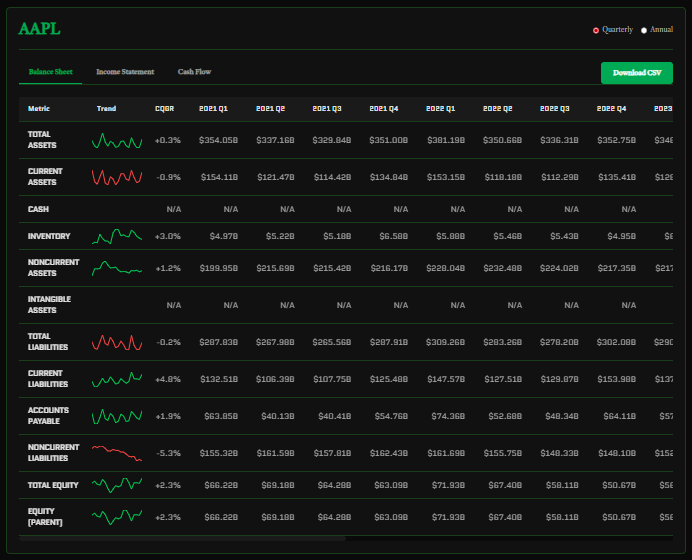Click the INVENTORY row label
692x560 pixels.
click(x=49, y=237)
